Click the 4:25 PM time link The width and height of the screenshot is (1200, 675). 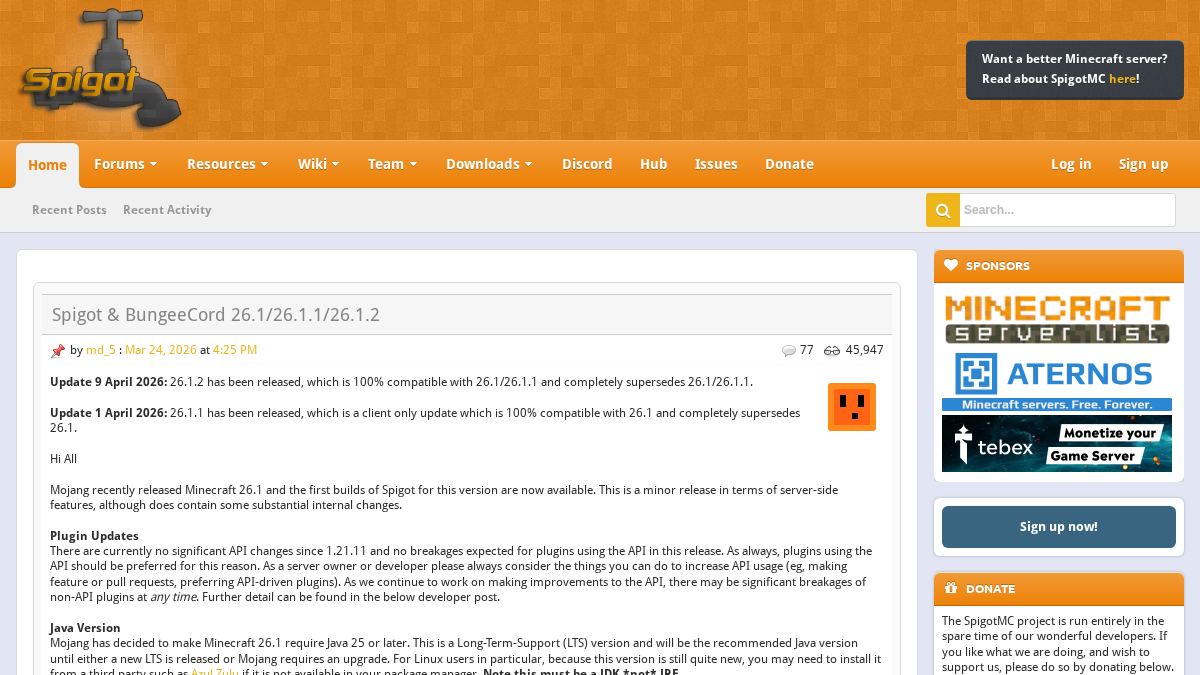tap(235, 350)
